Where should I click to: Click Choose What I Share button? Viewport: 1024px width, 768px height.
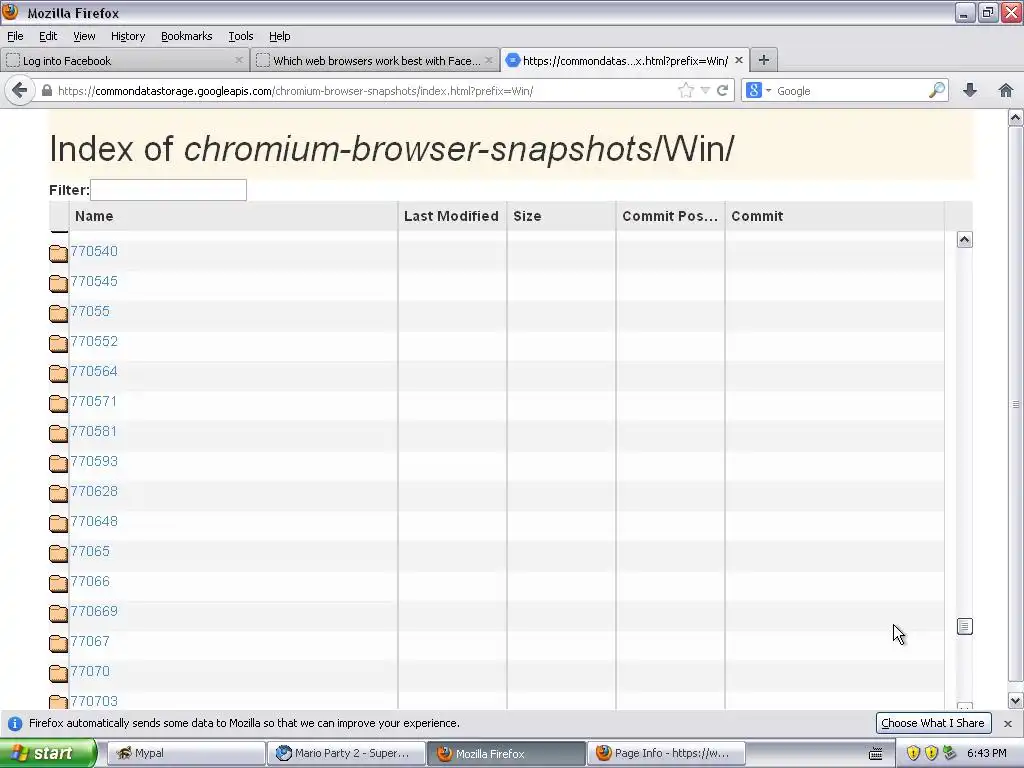tap(933, 723)
